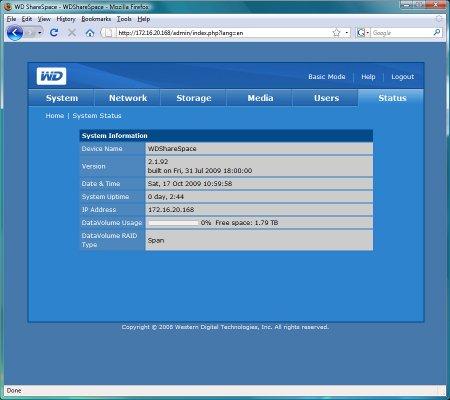Click the WD logo in header
This screenshot has height=400, width=450.
tap(51, 76)
